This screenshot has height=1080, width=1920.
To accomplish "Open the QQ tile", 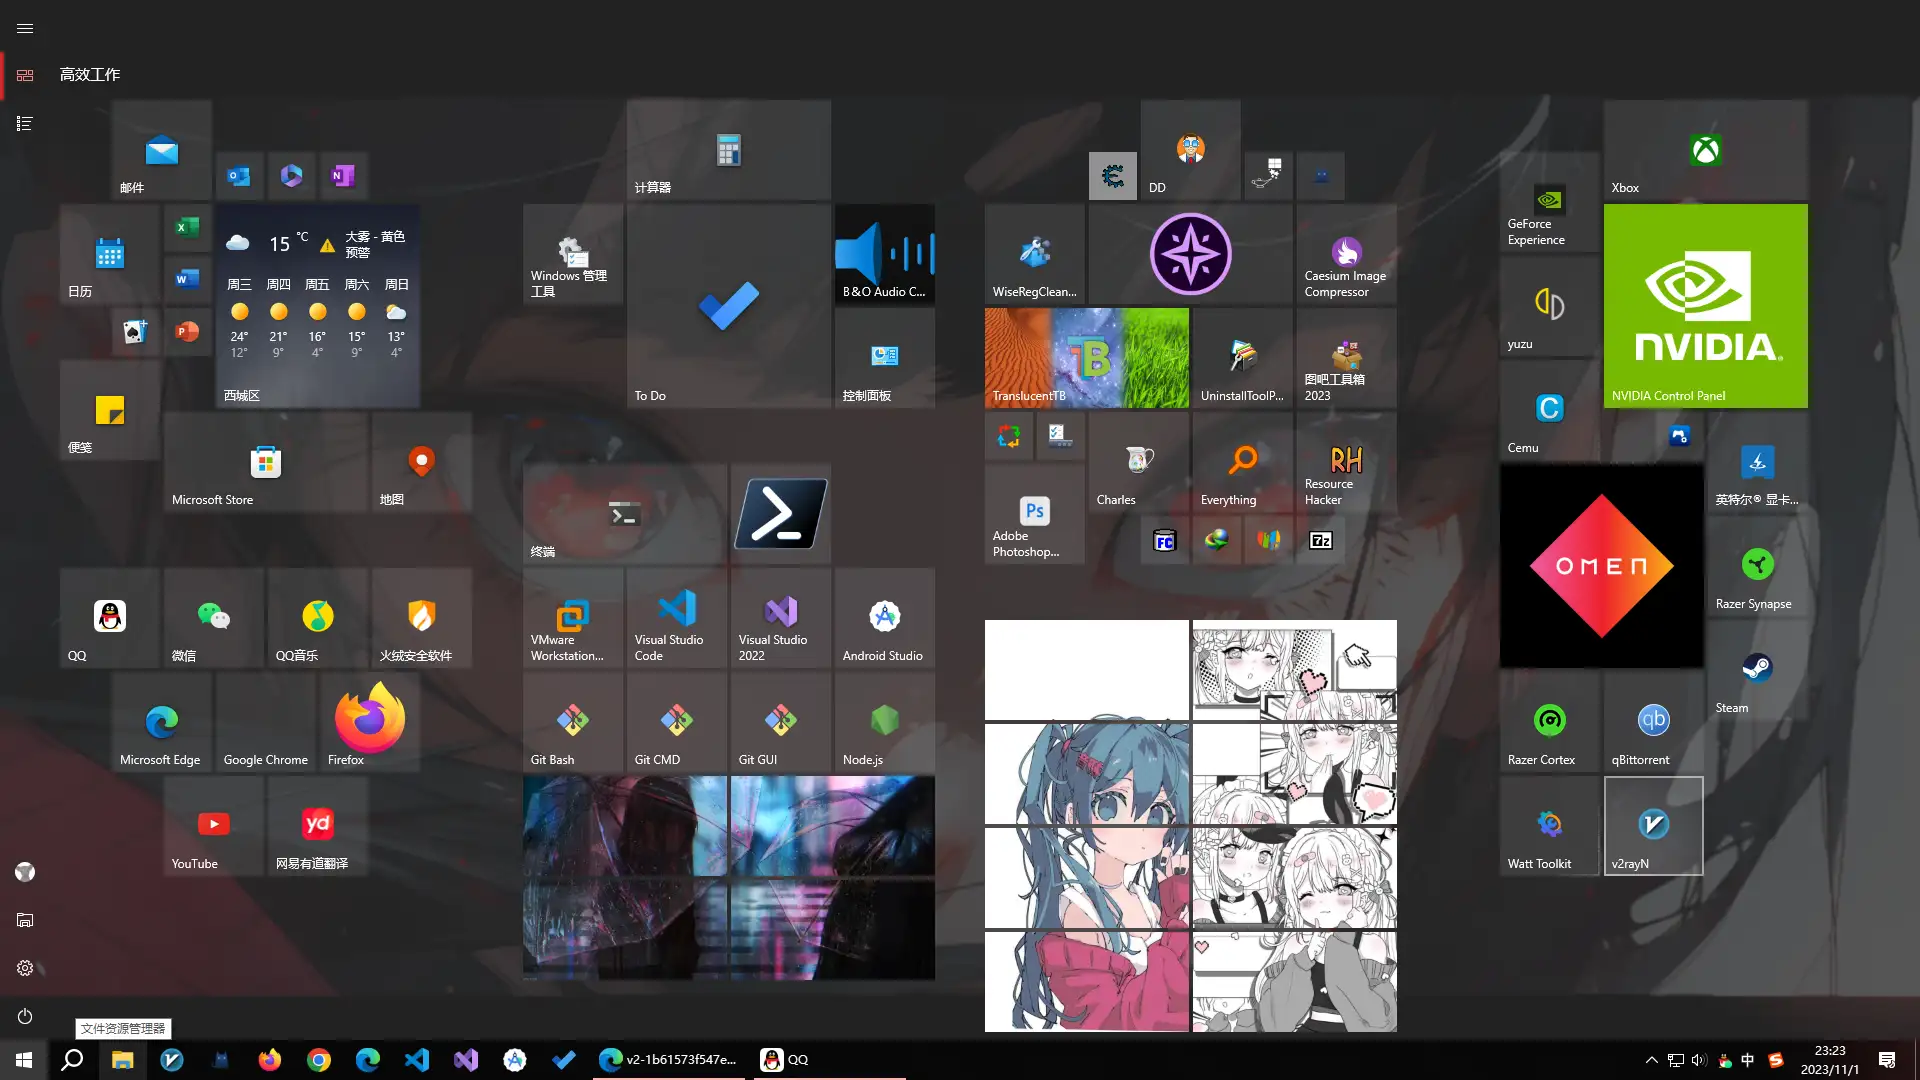I will click(109, 618).
